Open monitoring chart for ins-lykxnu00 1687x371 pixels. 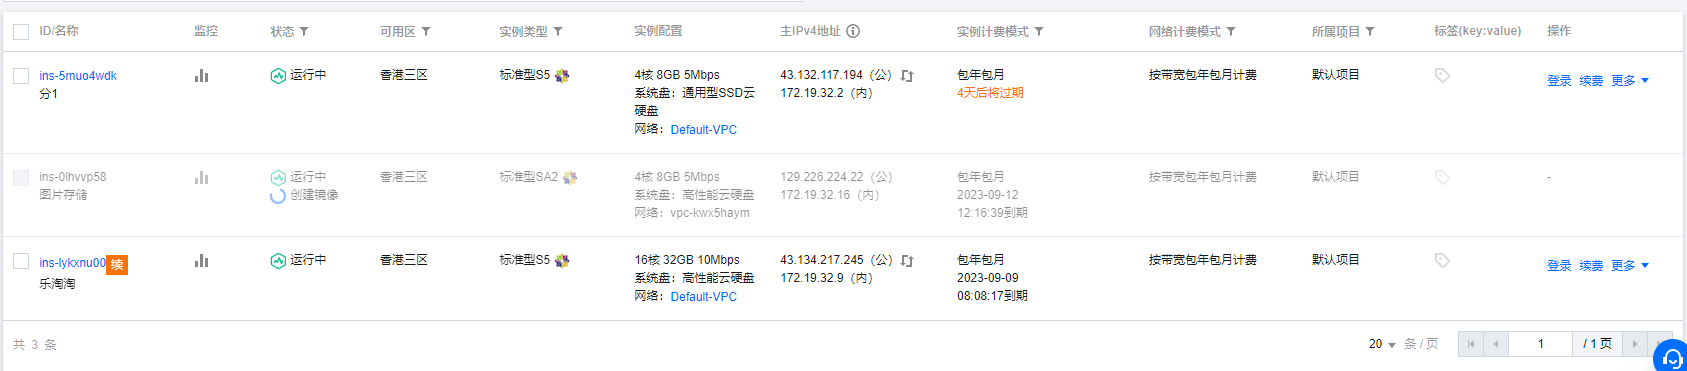point(202,261)
